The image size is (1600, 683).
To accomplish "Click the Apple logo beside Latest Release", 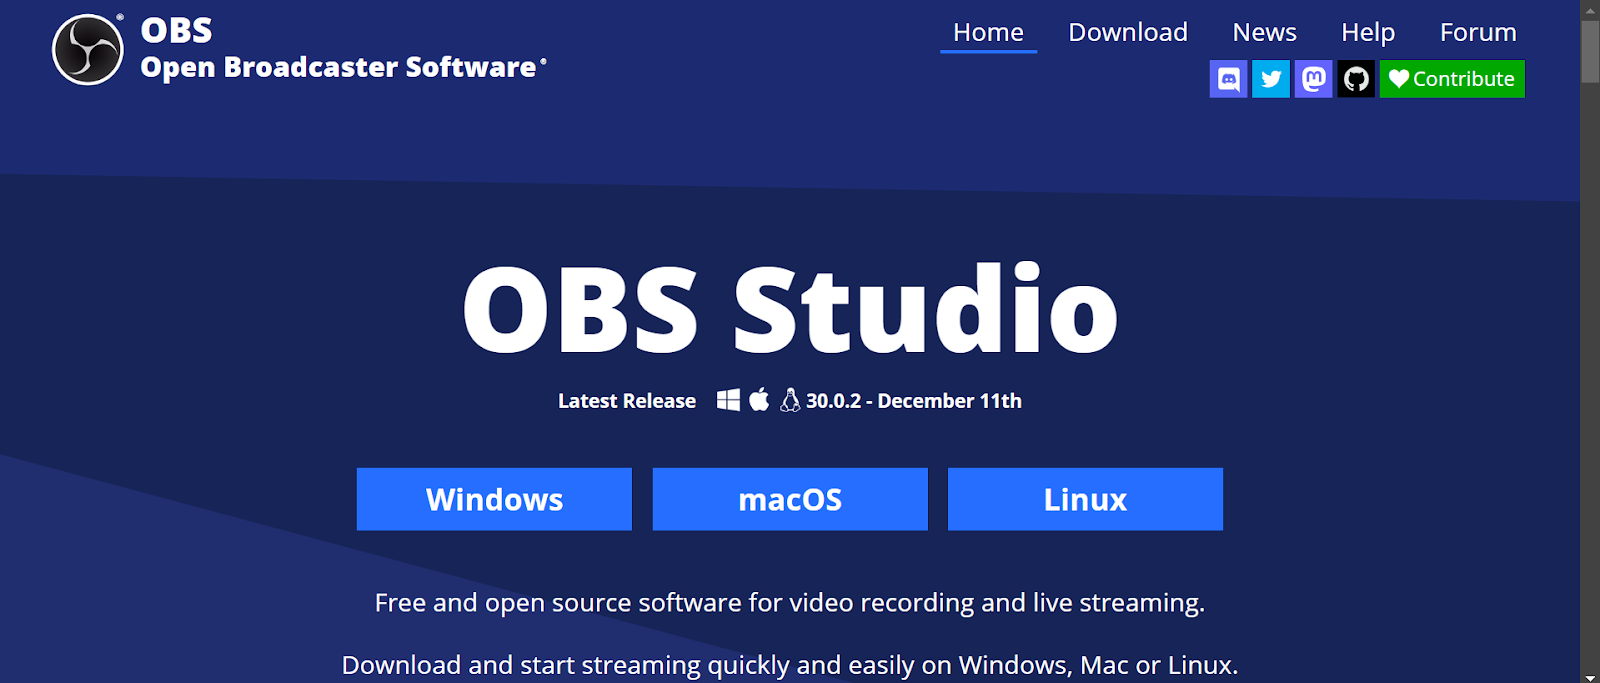I will 759,399.
